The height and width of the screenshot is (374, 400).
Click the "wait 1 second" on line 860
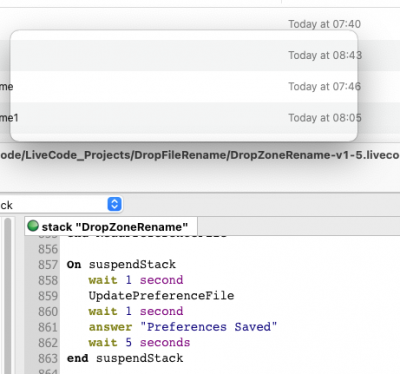pos(136,311)
